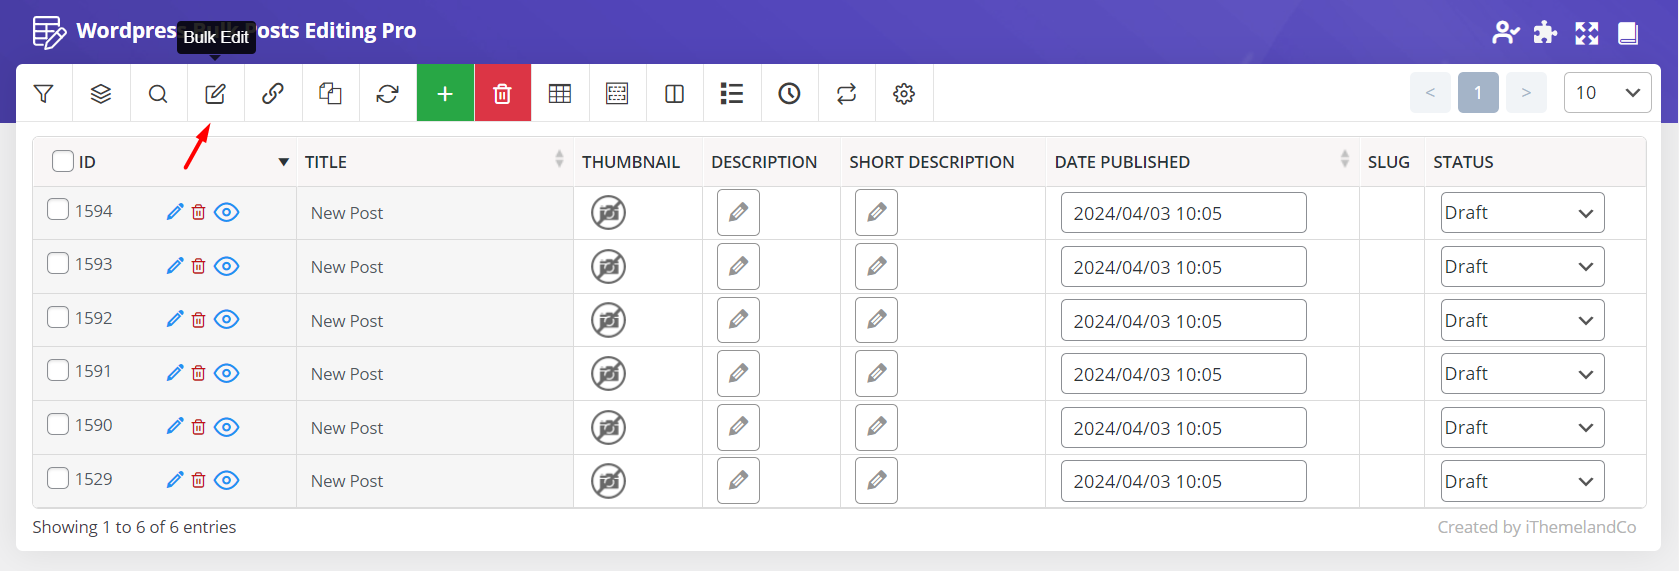Click the search magnifier toolbar icon
The height and width of the screenshot is (571, 1679).
[158, 93]
